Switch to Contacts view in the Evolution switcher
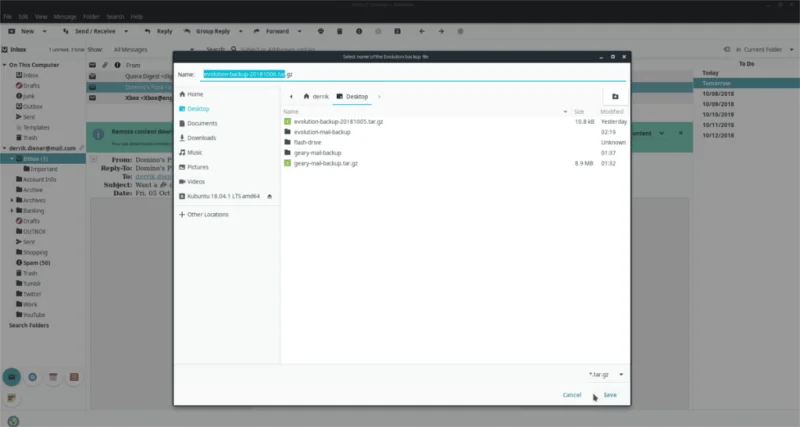 pos(33,377)
